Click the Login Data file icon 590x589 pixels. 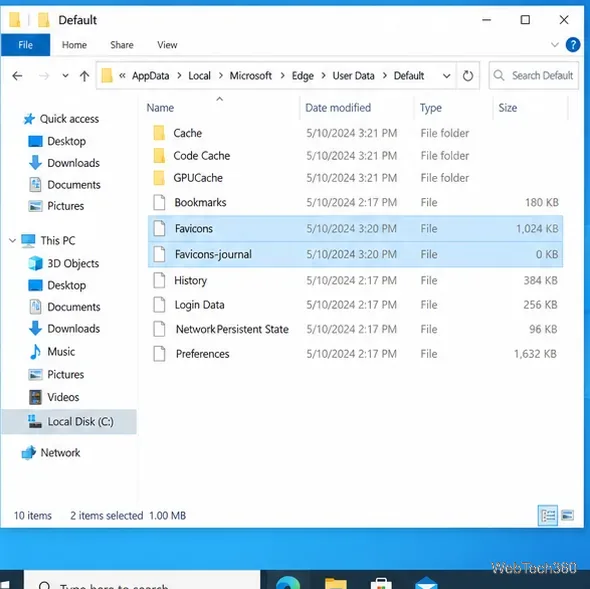coord(159,305)
